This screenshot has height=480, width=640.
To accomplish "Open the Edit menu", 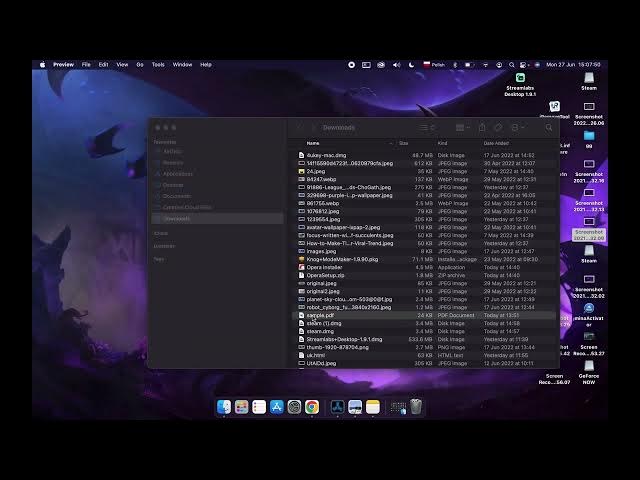I will (103, 64).
